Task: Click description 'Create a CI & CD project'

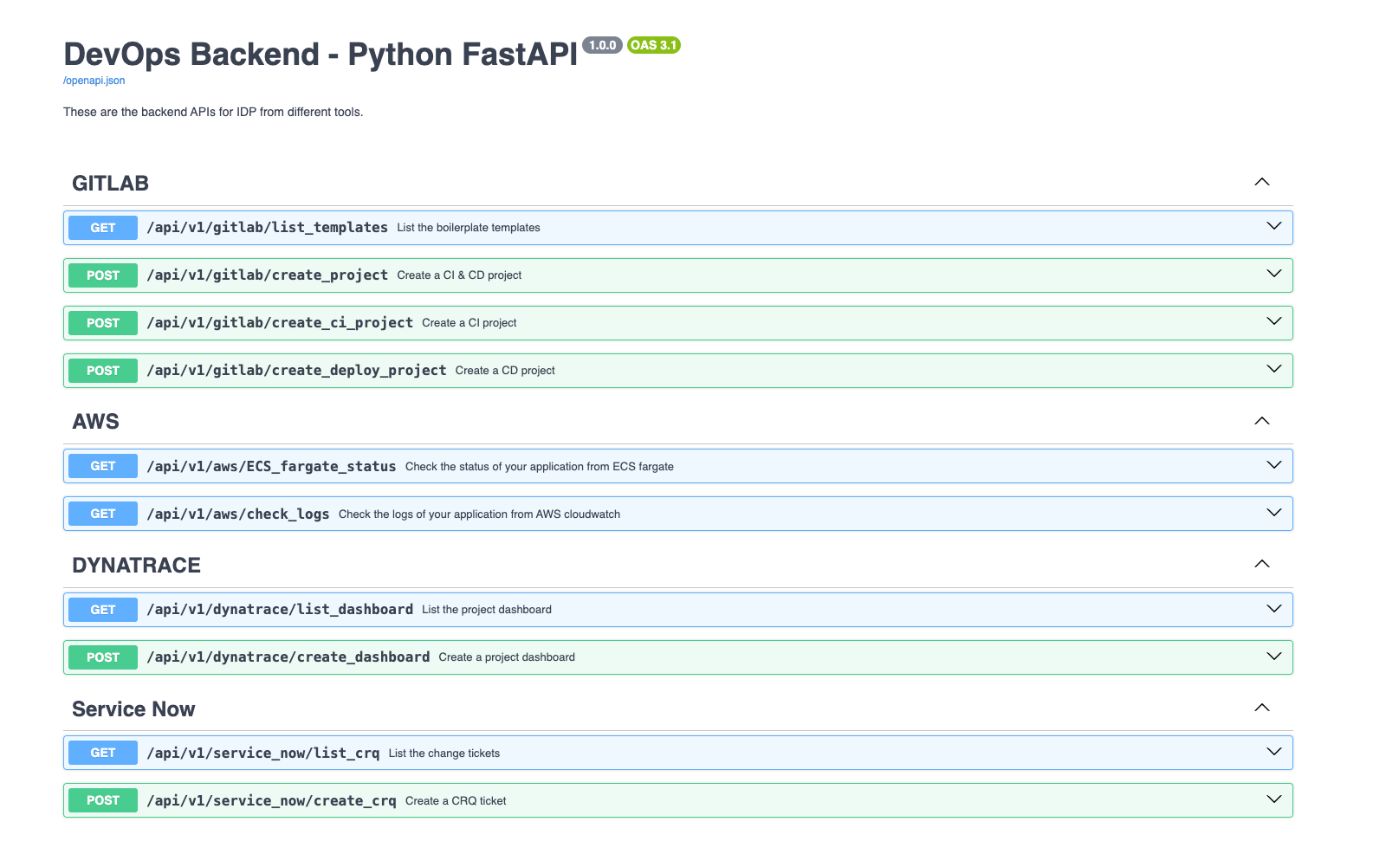Action: 459,275
